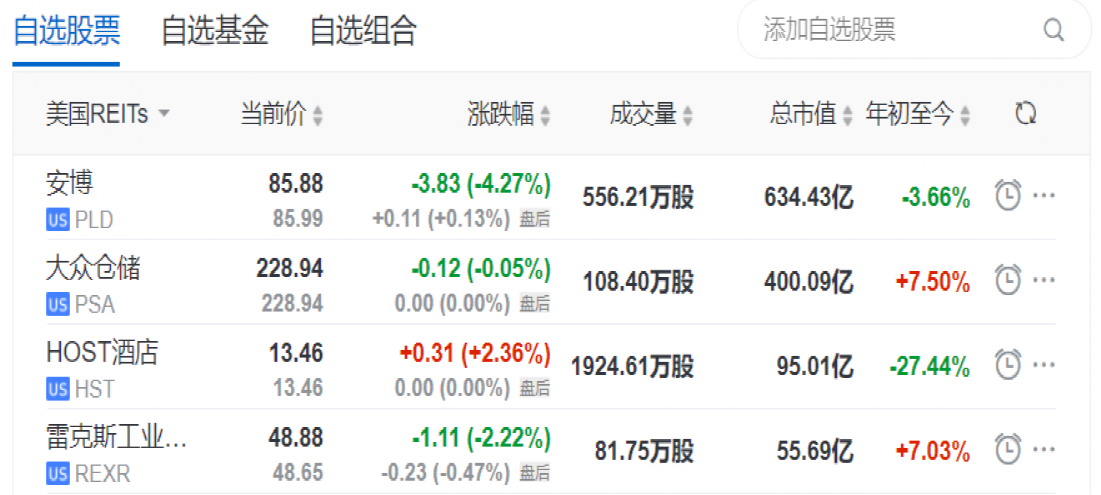Click 雷克斯工业 market cap 55.69亿

(816, 452)
